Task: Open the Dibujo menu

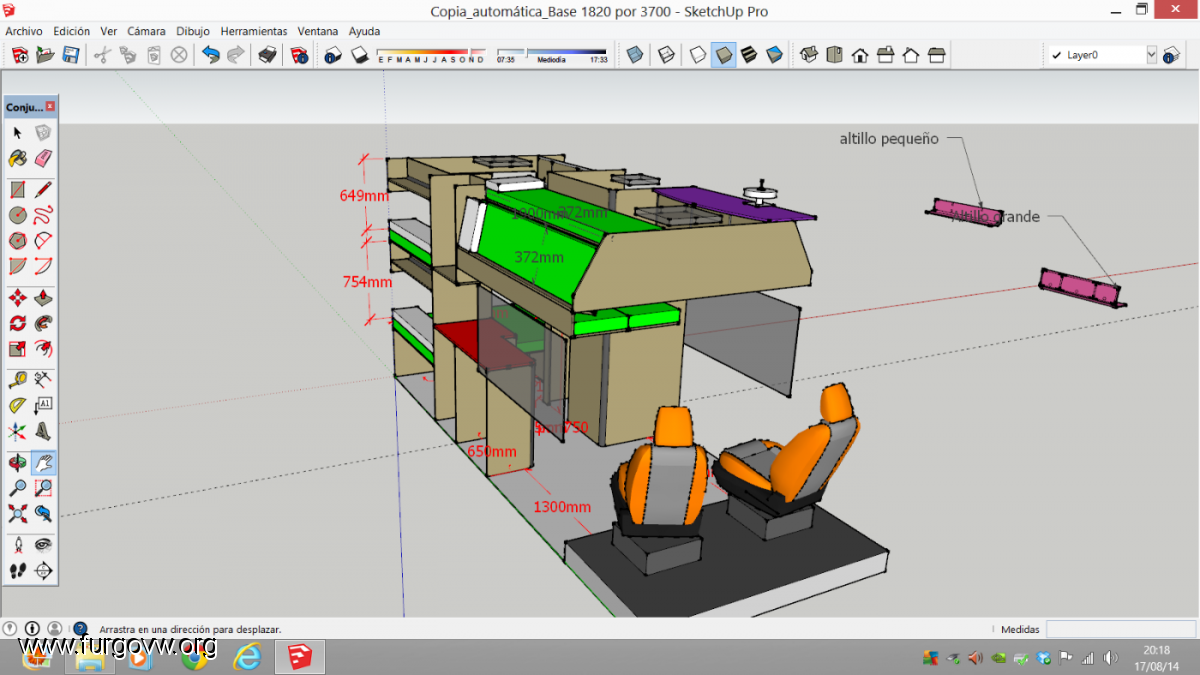Action: coord(193,31)
